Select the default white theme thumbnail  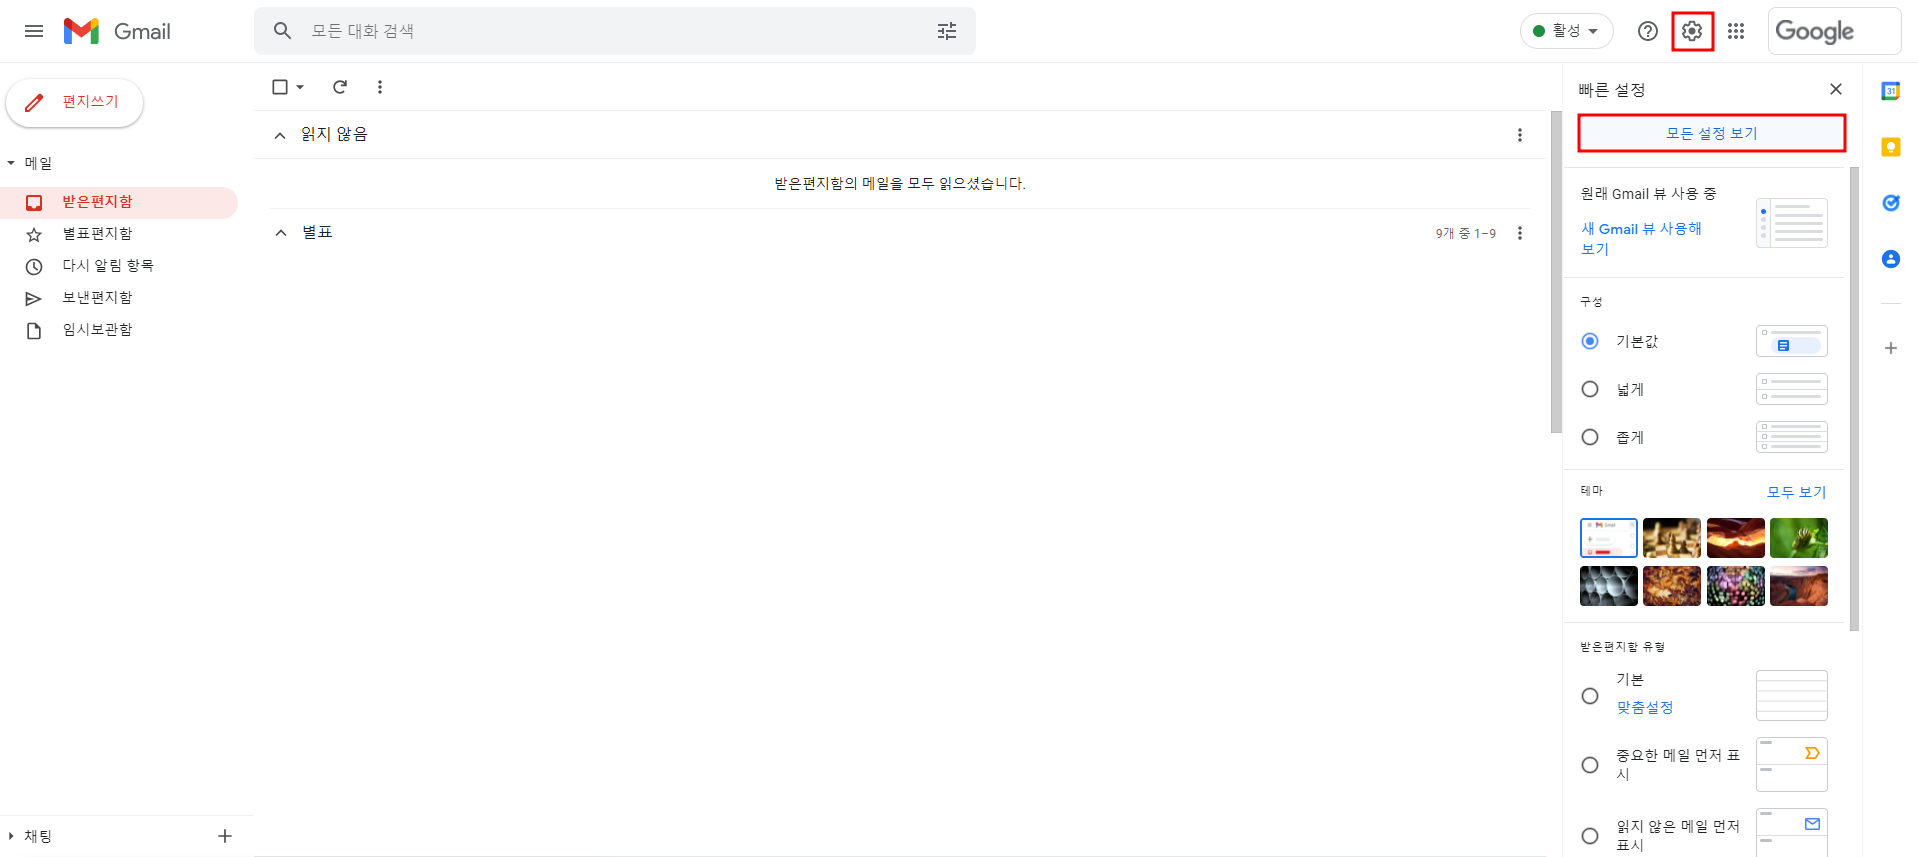(1608, 538)
